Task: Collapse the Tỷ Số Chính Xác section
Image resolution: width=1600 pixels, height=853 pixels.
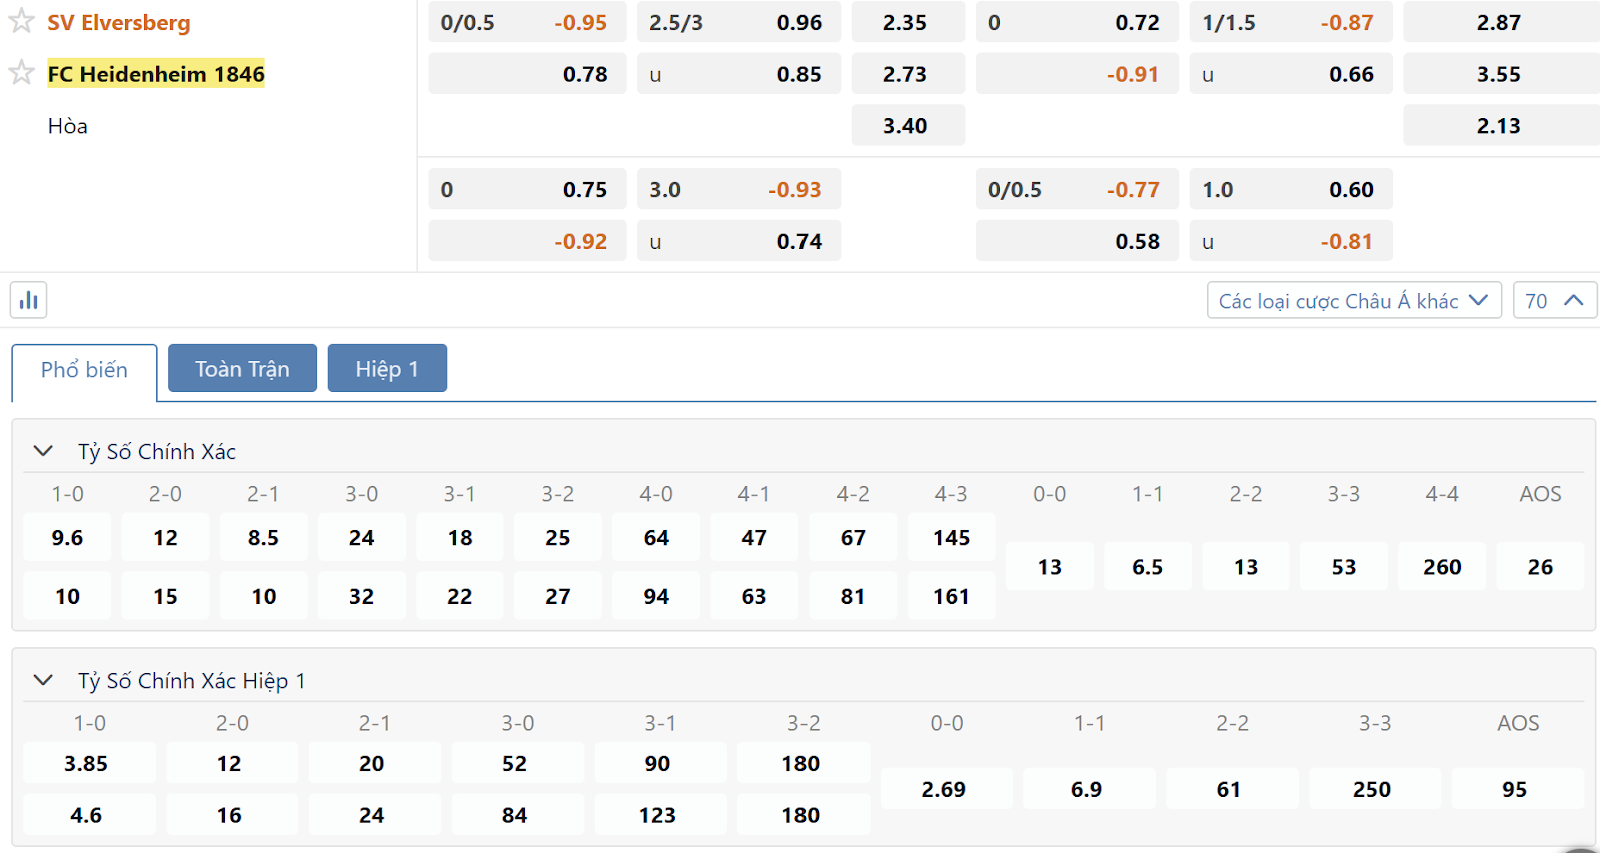Action: [43, 451]
